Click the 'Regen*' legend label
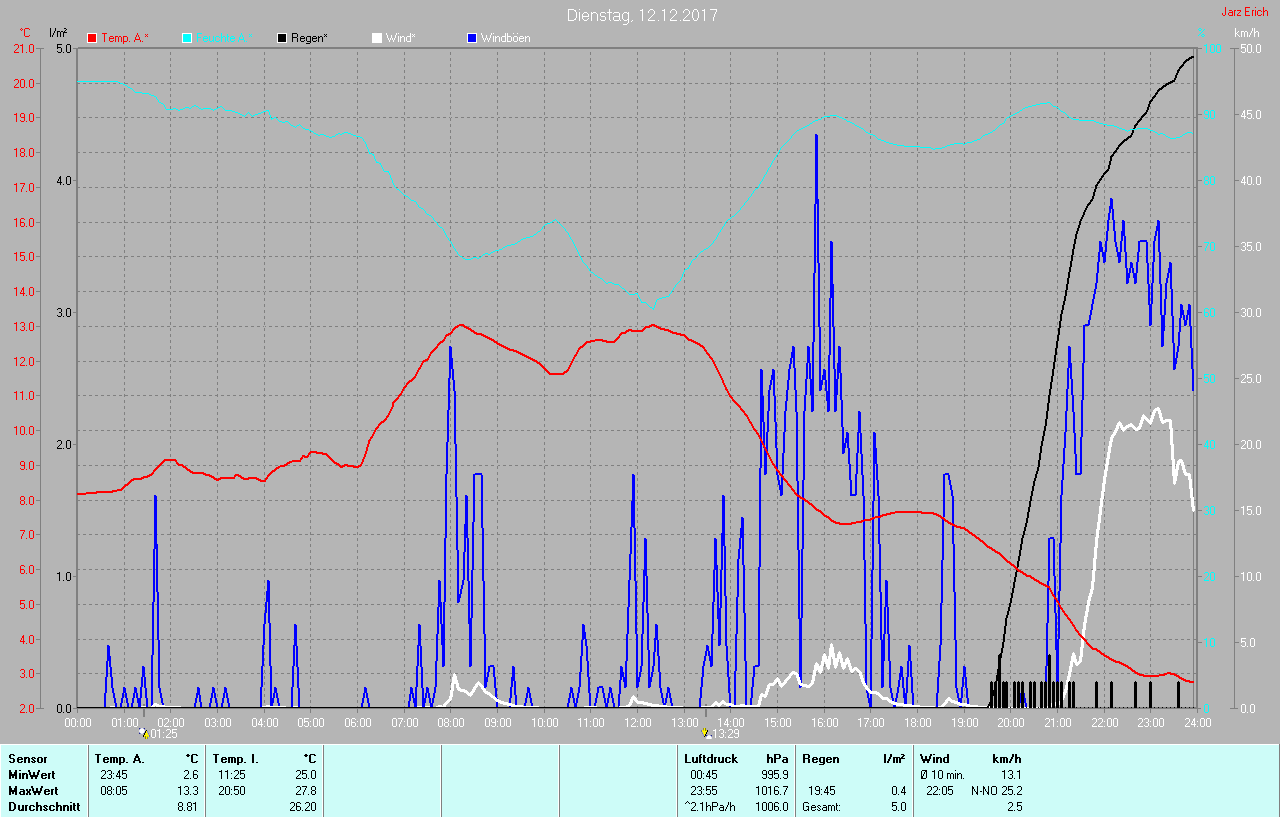Image resolution: width=1280 pixels, height=817 pixels. click(309, 38)
